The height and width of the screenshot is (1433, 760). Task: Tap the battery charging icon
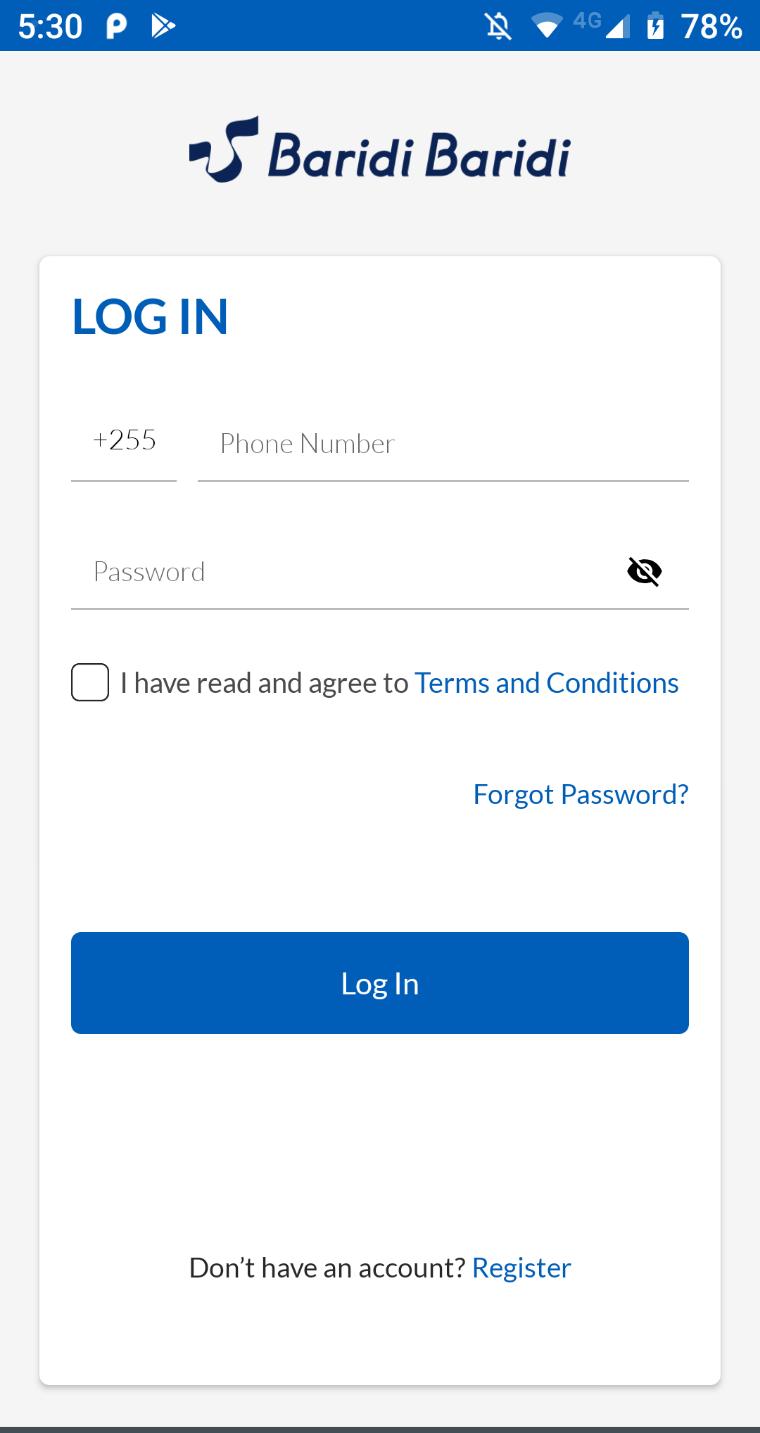[x=656, y=26]
